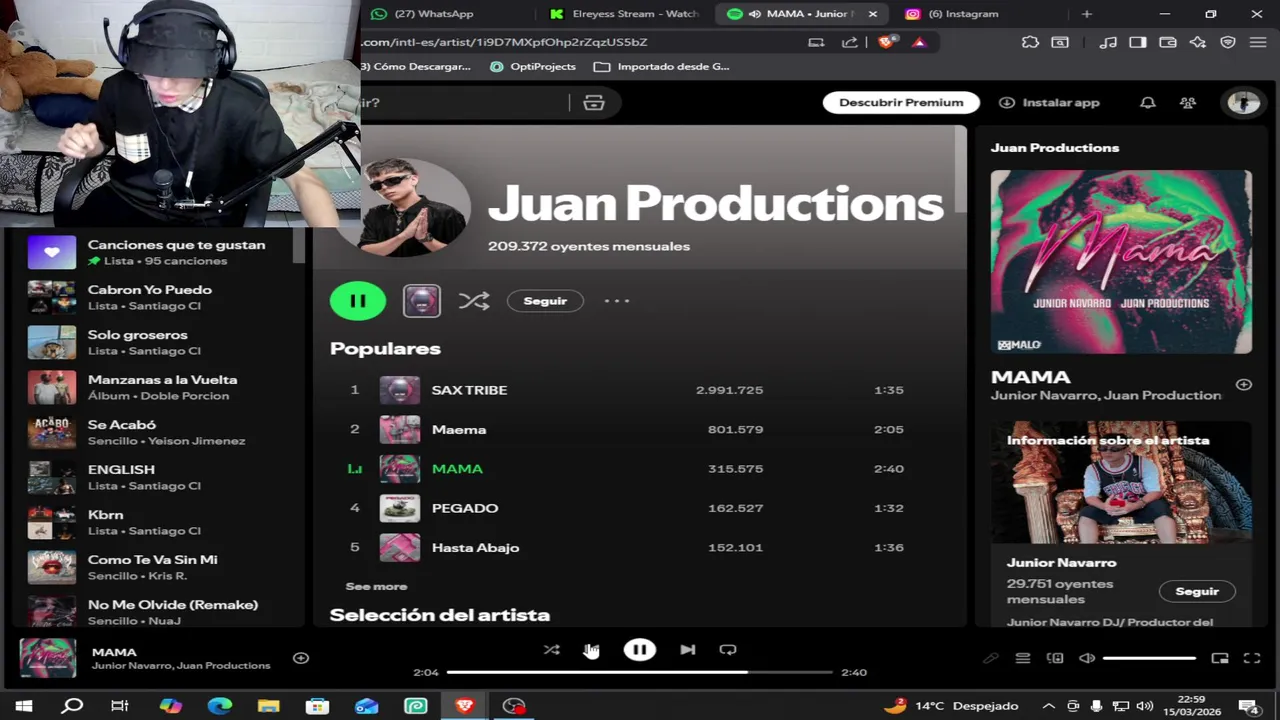This screenshot has width=1280, height=720.
Task: Open Explorar icon in Spotify search bar
Action: 594,103
